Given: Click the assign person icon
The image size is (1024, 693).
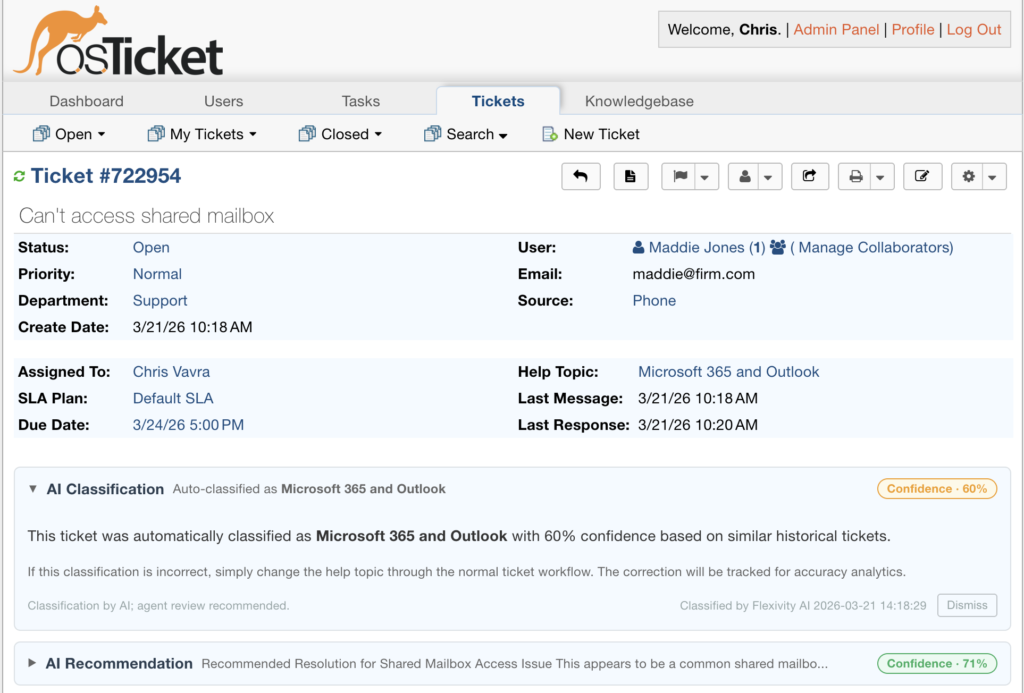Looking at the screenshot, I should tap(744, 177).
